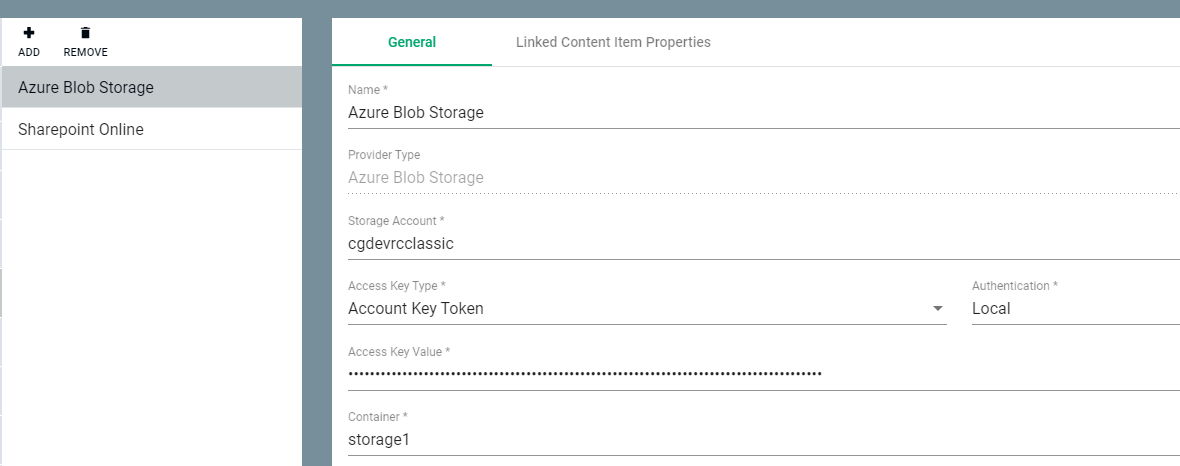This screenshot has width=1180, height=466.
Task: Click the "Storage Account *" field label
Action: click(396, 220)
